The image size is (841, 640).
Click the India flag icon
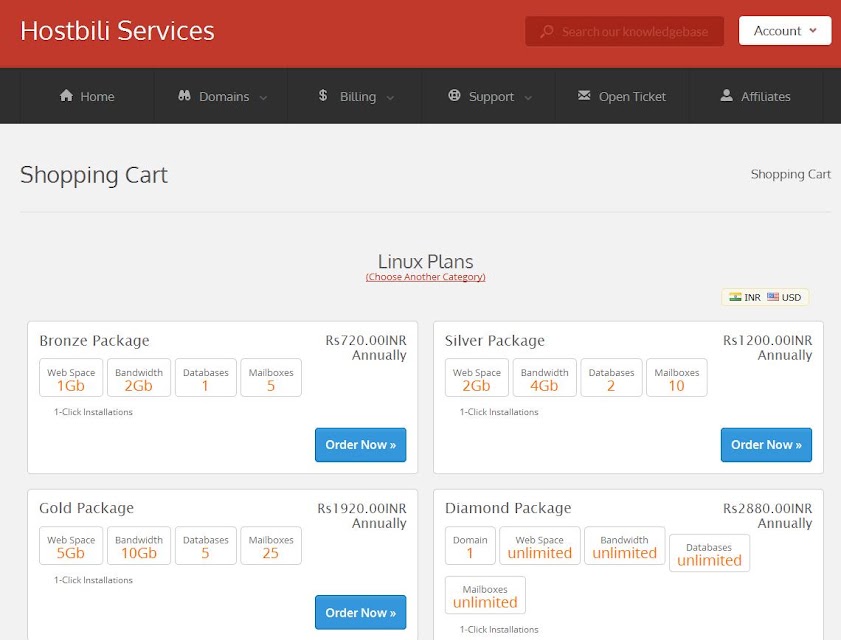(x=735, y=297)
